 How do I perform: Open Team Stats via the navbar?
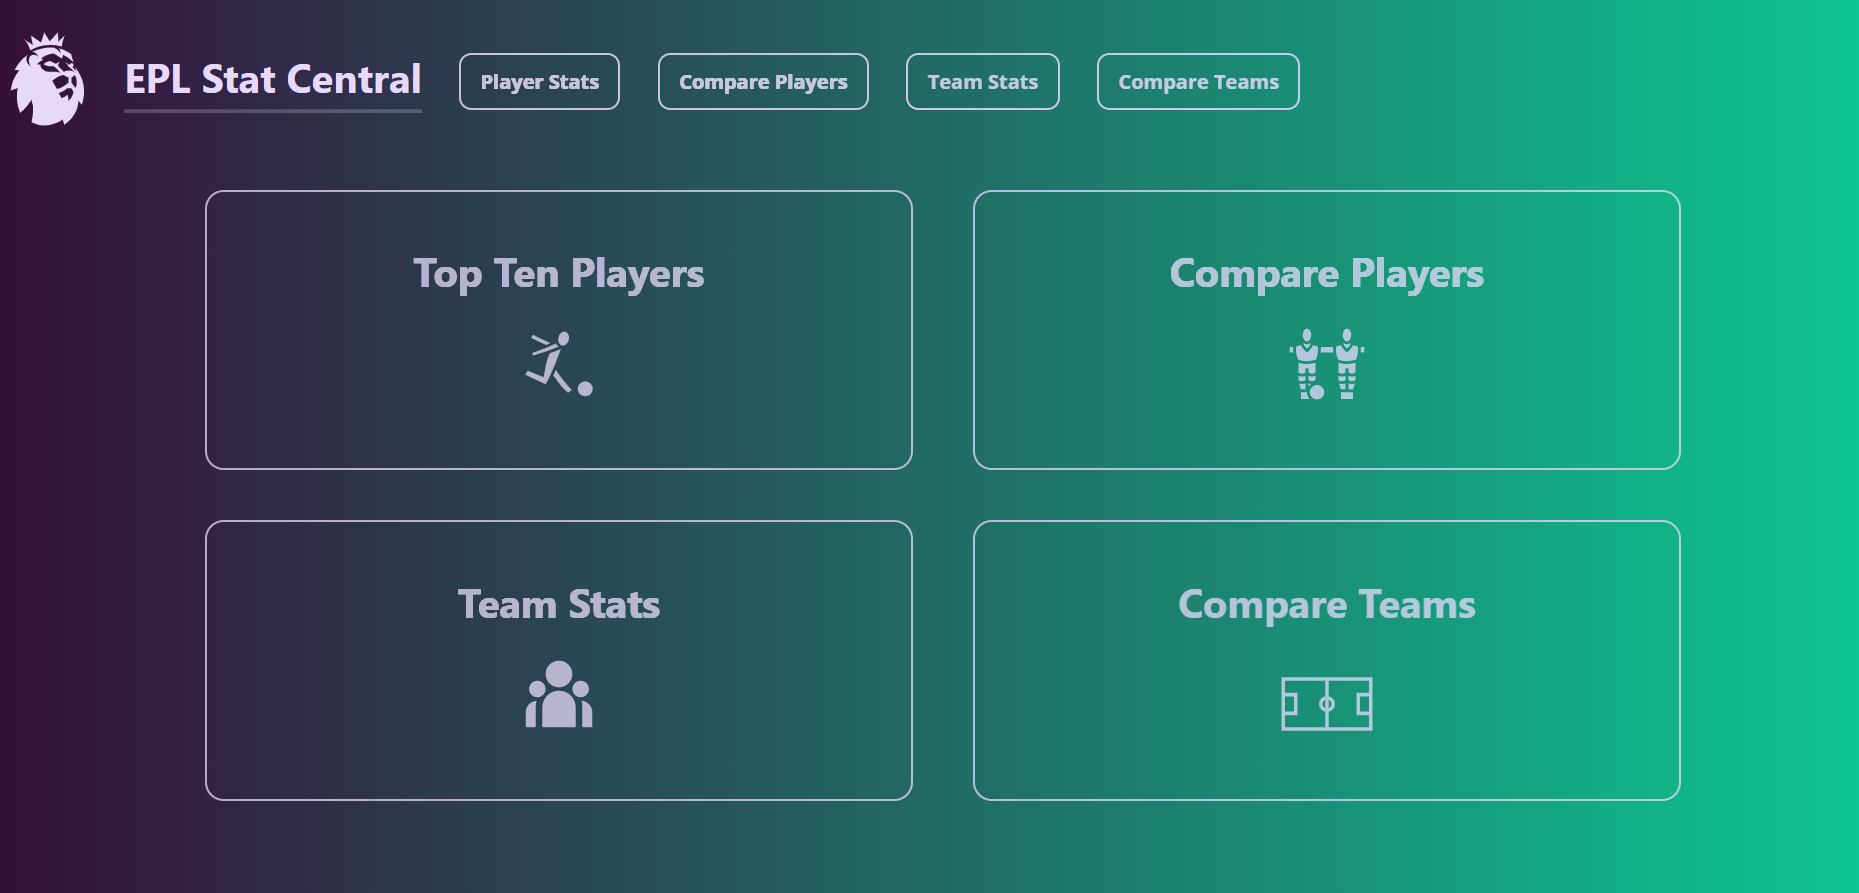click(982, 81)
